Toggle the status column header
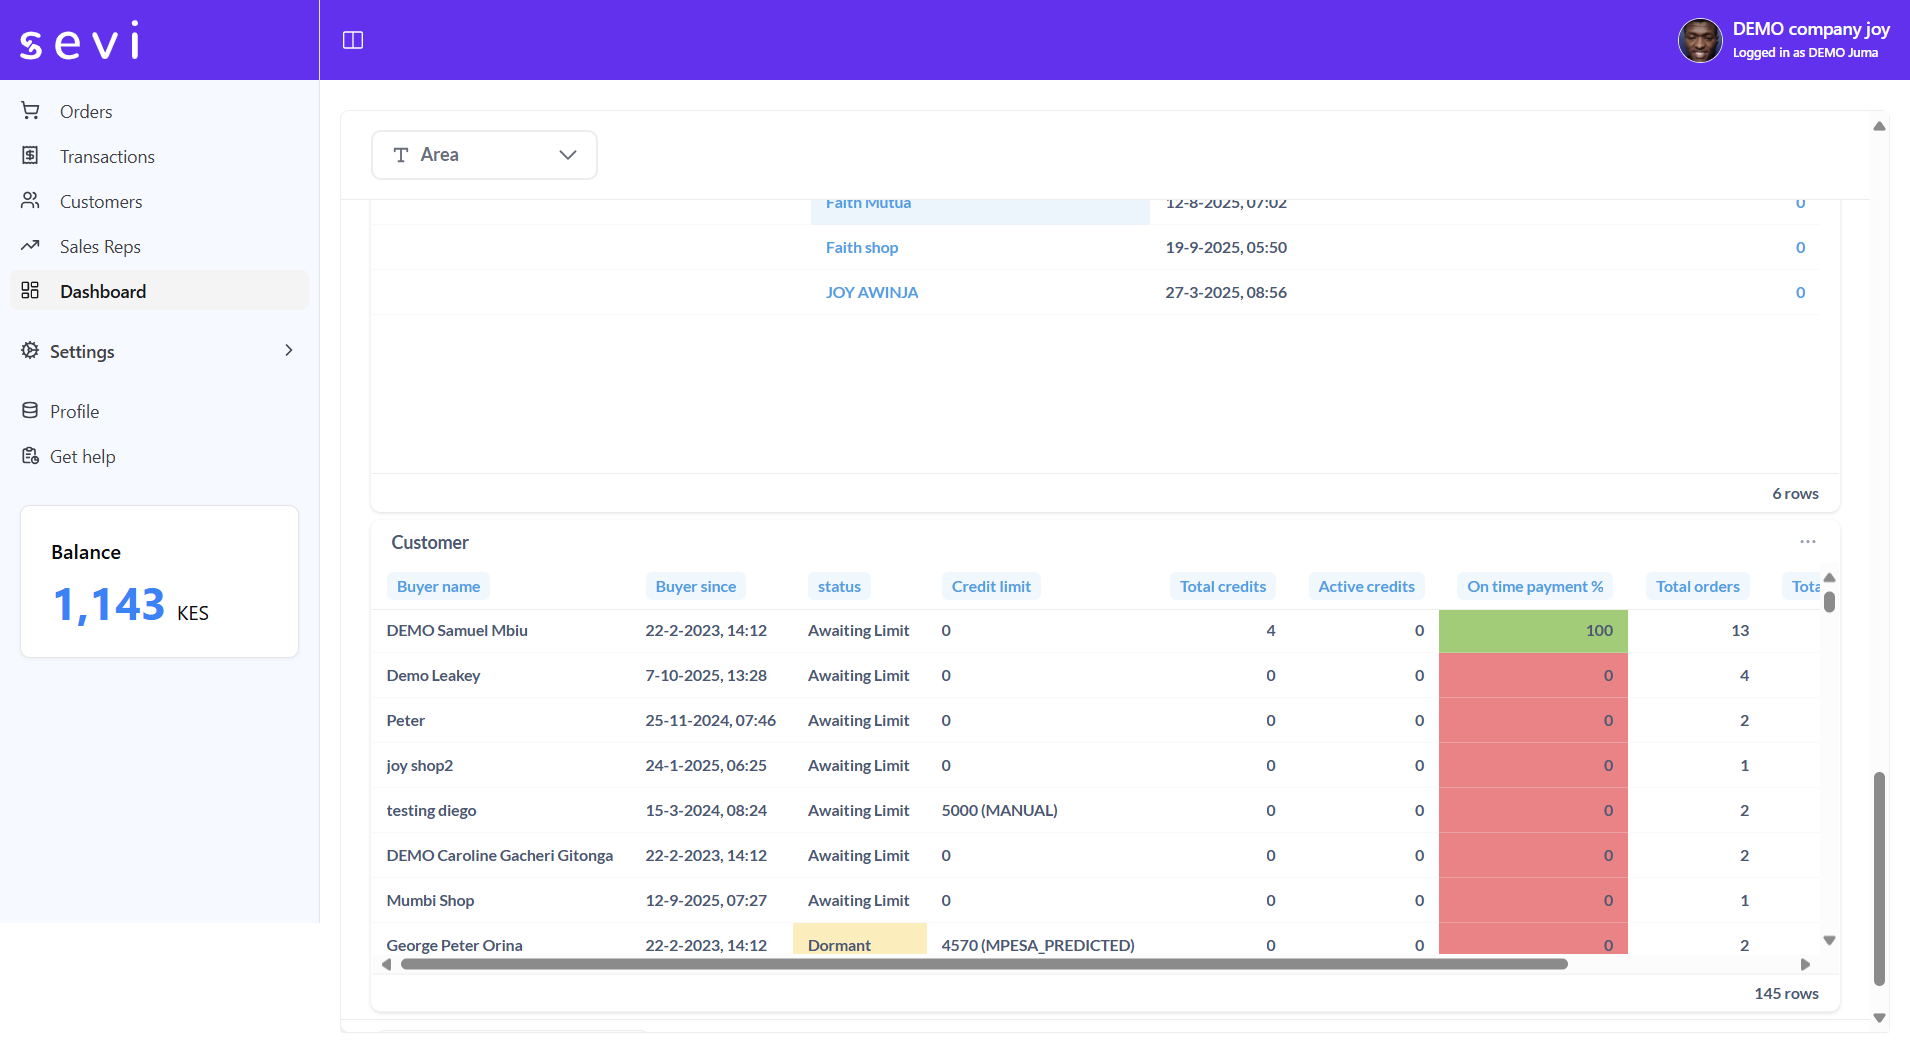 [839, 586]
